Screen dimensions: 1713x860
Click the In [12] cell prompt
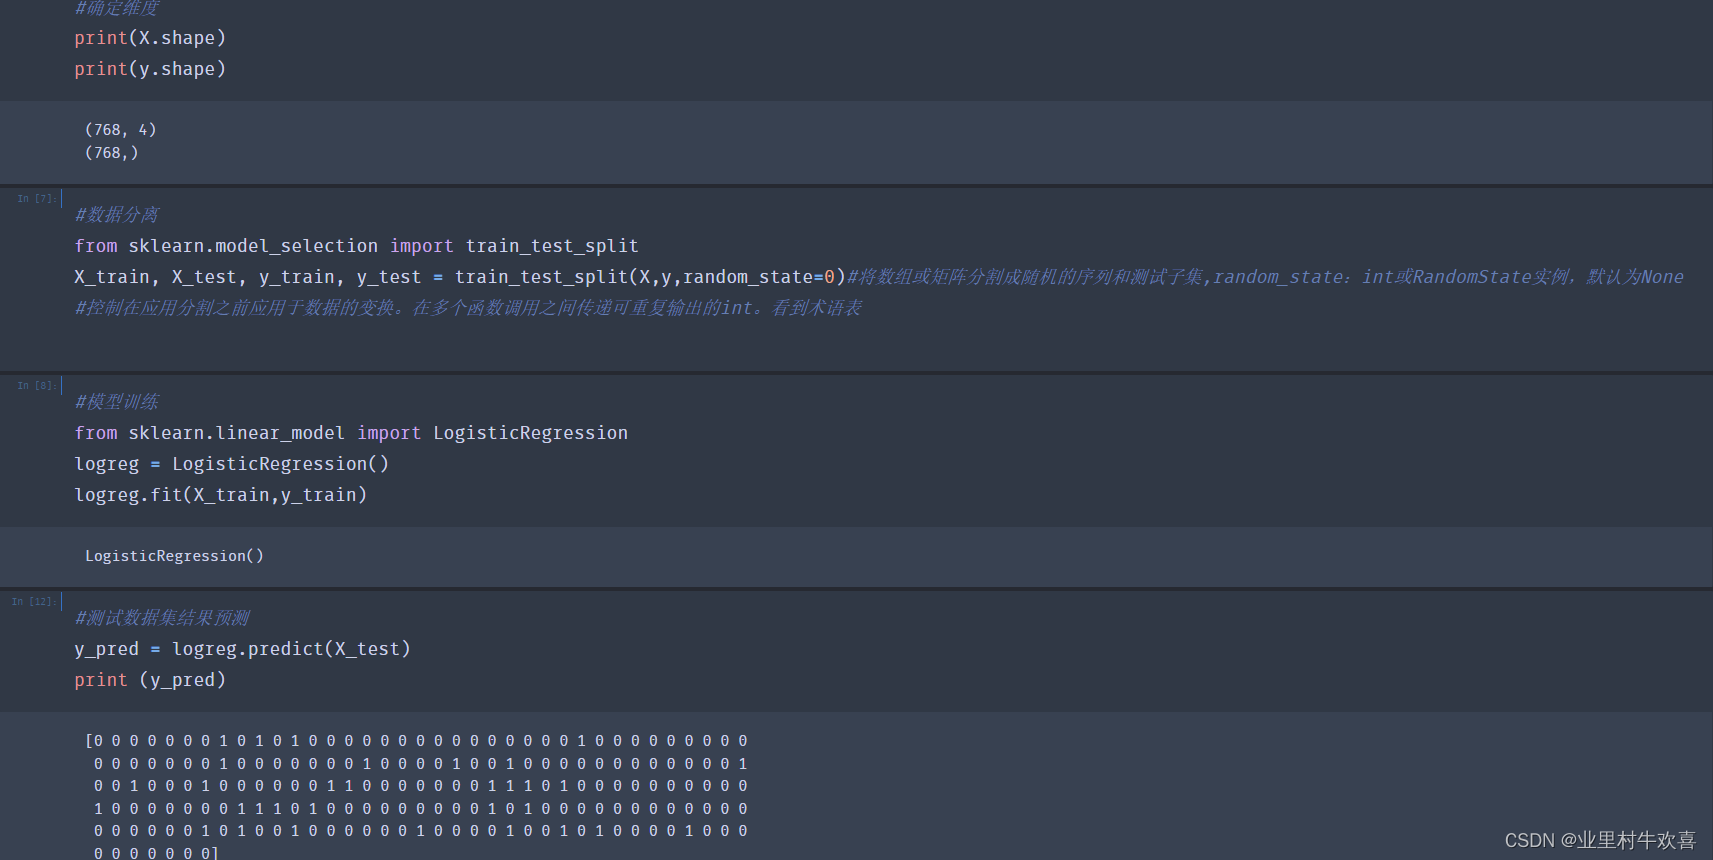[x=34, y=602]
